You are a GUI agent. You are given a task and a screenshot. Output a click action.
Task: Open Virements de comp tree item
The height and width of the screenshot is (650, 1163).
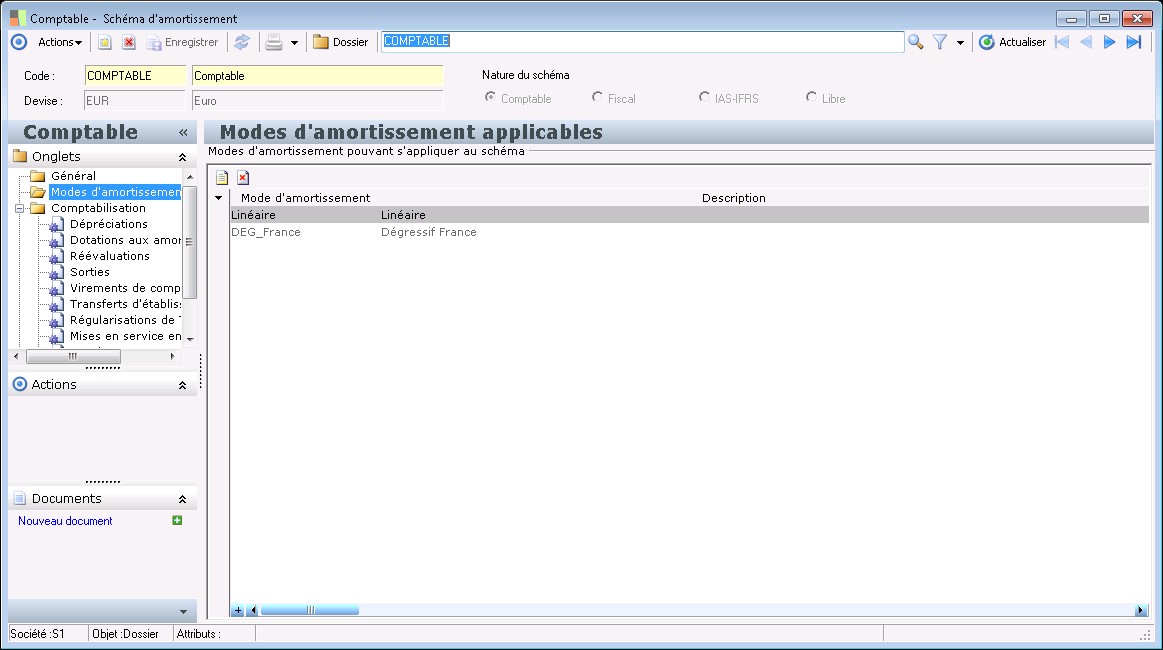click(x=125, y=288)
